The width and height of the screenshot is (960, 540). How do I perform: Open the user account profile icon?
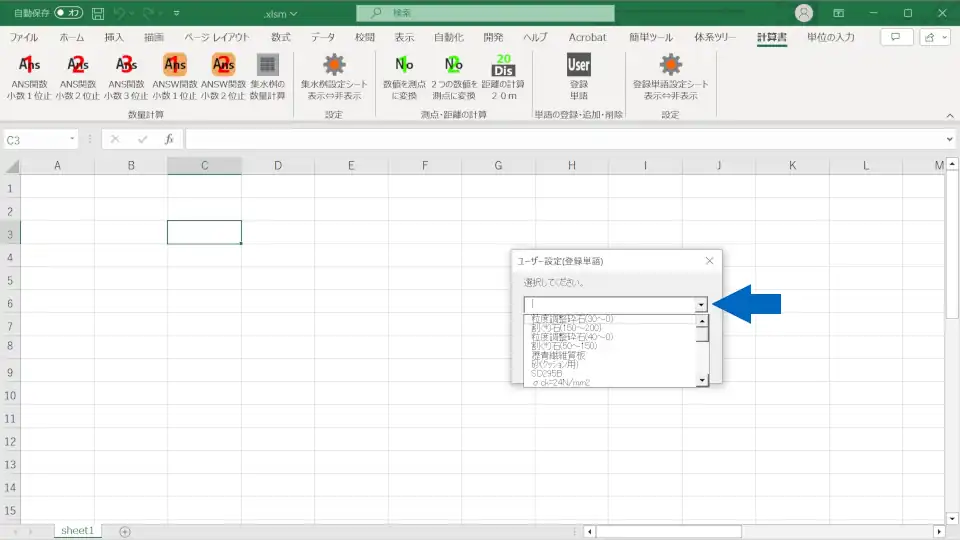click(x=803, y=13)
